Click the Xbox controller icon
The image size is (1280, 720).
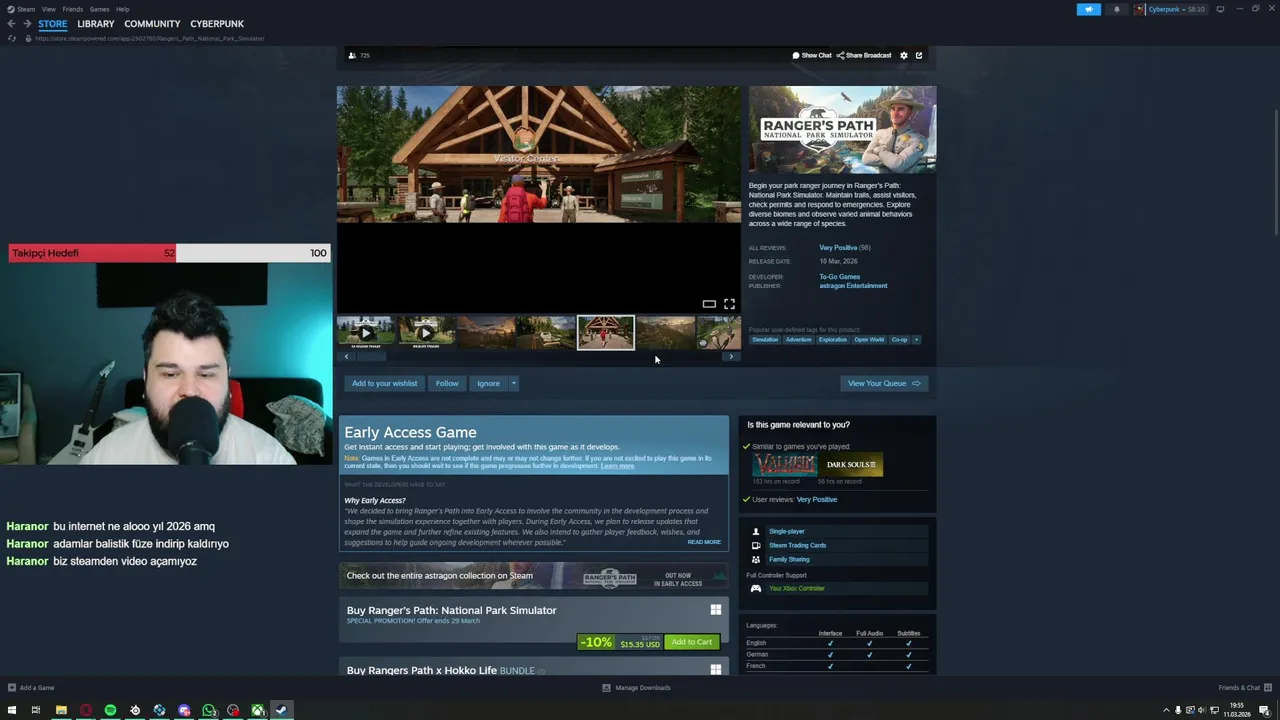[756, 589]
